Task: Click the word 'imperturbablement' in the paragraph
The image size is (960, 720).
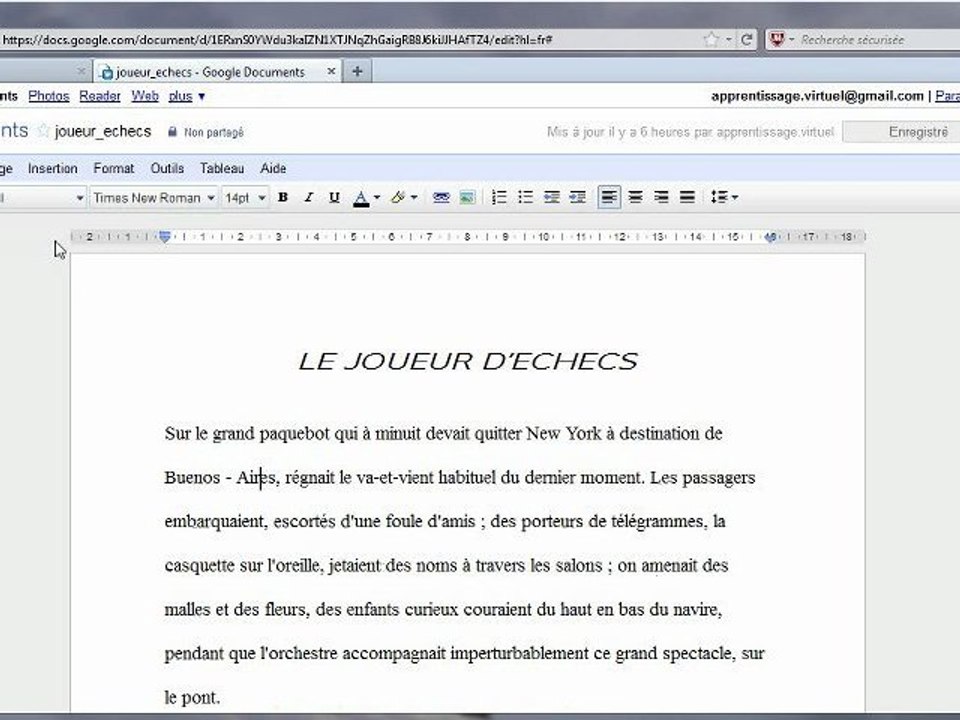Action: (x=520, y=653)
